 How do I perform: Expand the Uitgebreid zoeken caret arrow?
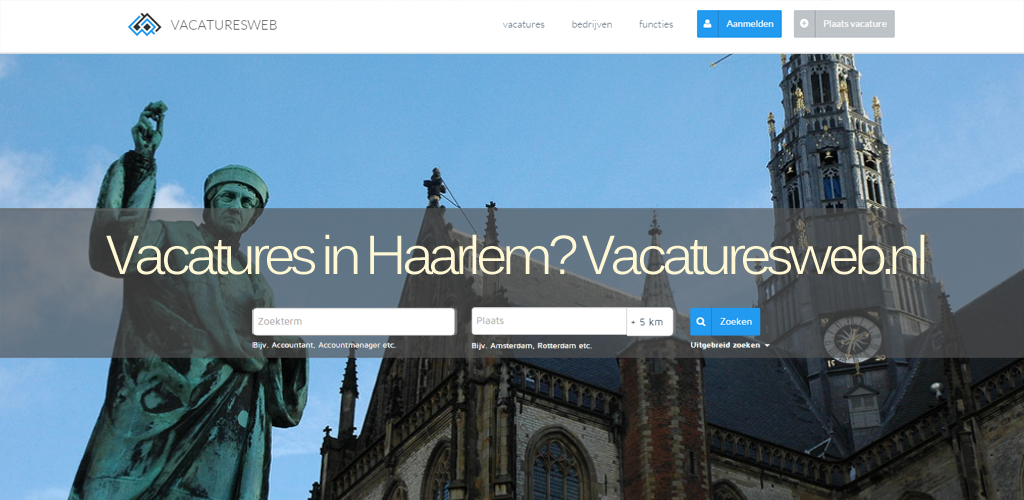coord(767,345)
